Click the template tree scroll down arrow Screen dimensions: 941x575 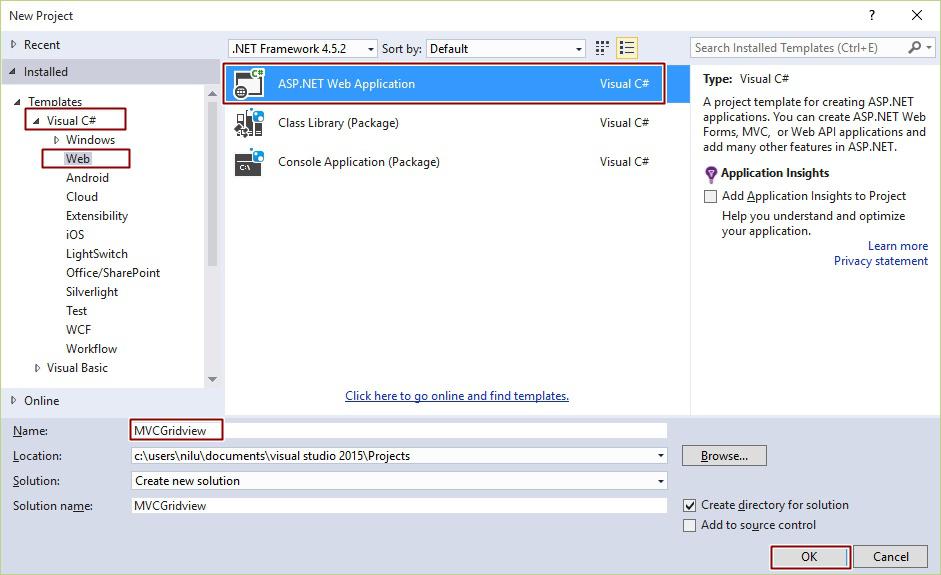212,379
